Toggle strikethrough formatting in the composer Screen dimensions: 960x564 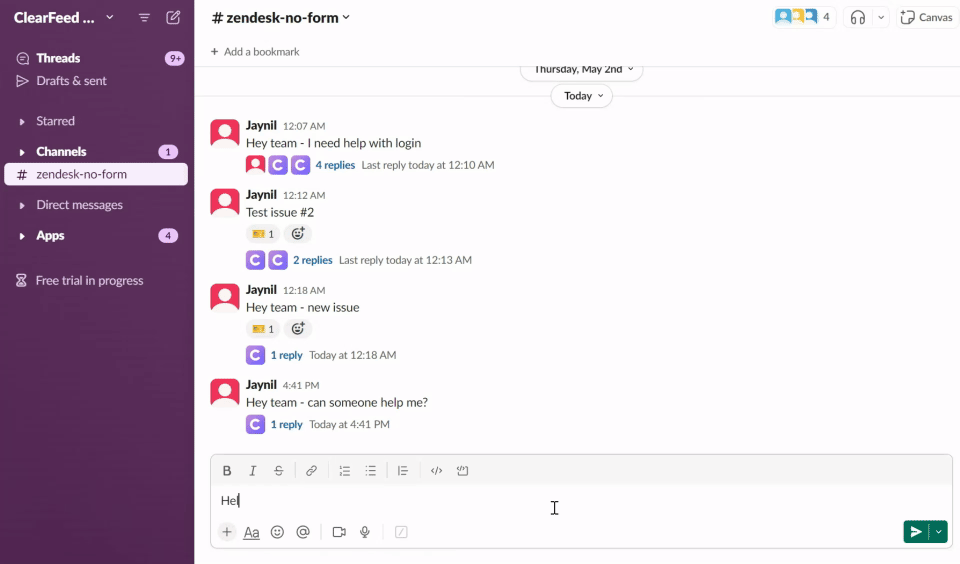point(279,471)
